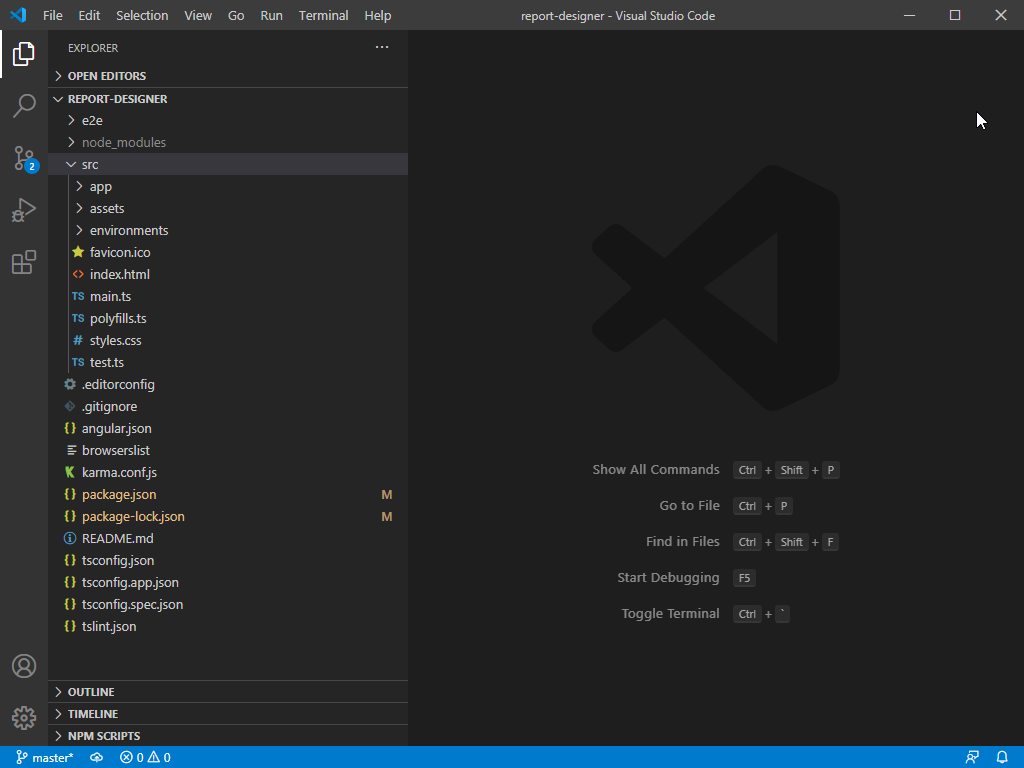Screen dimensions: 1024x768
Task: Open the modified package.json file
Action: point(228,494)
